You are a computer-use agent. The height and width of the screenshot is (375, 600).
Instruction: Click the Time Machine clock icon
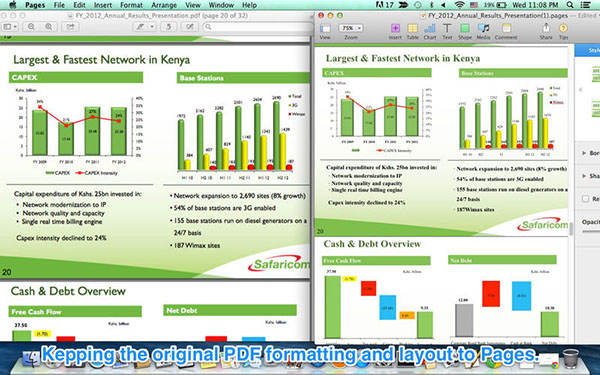tap(418, 5)
